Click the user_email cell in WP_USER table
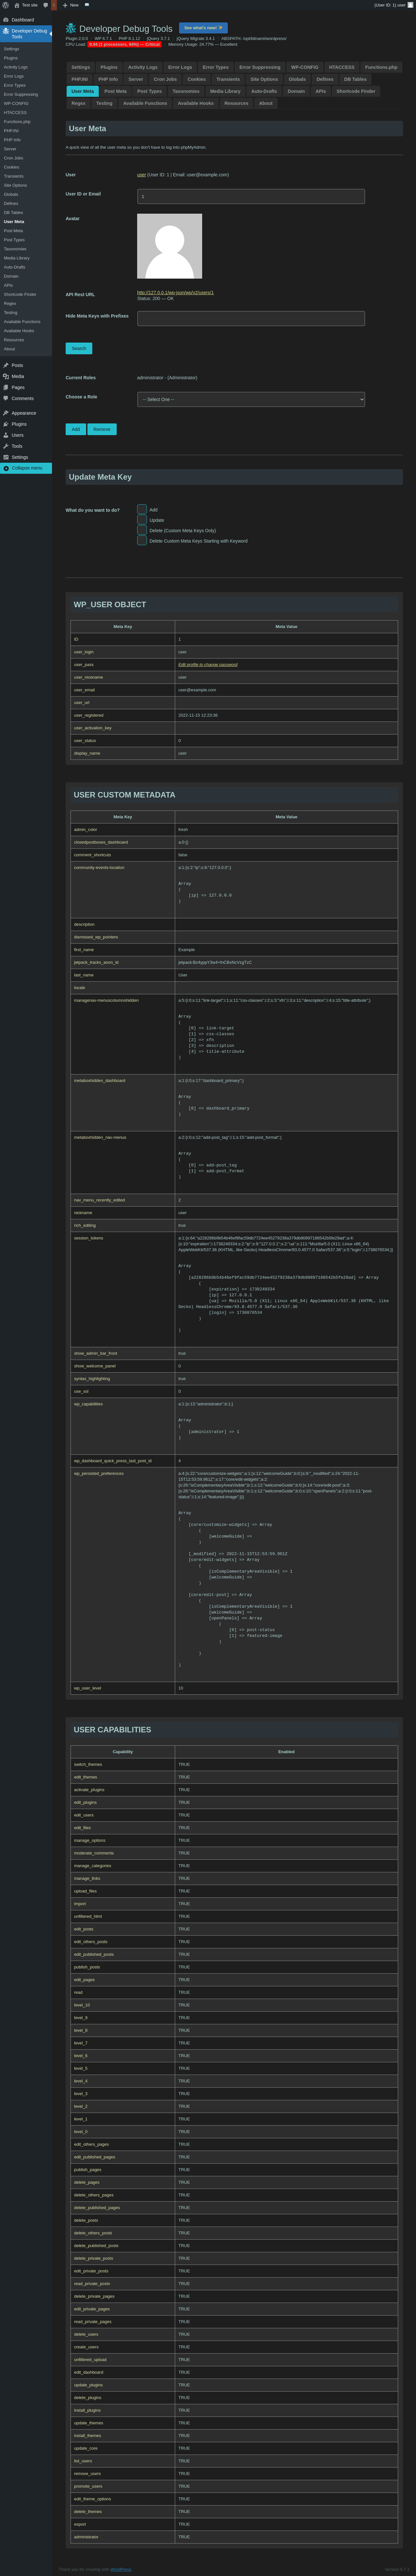416x2576 pixels. 123,690
